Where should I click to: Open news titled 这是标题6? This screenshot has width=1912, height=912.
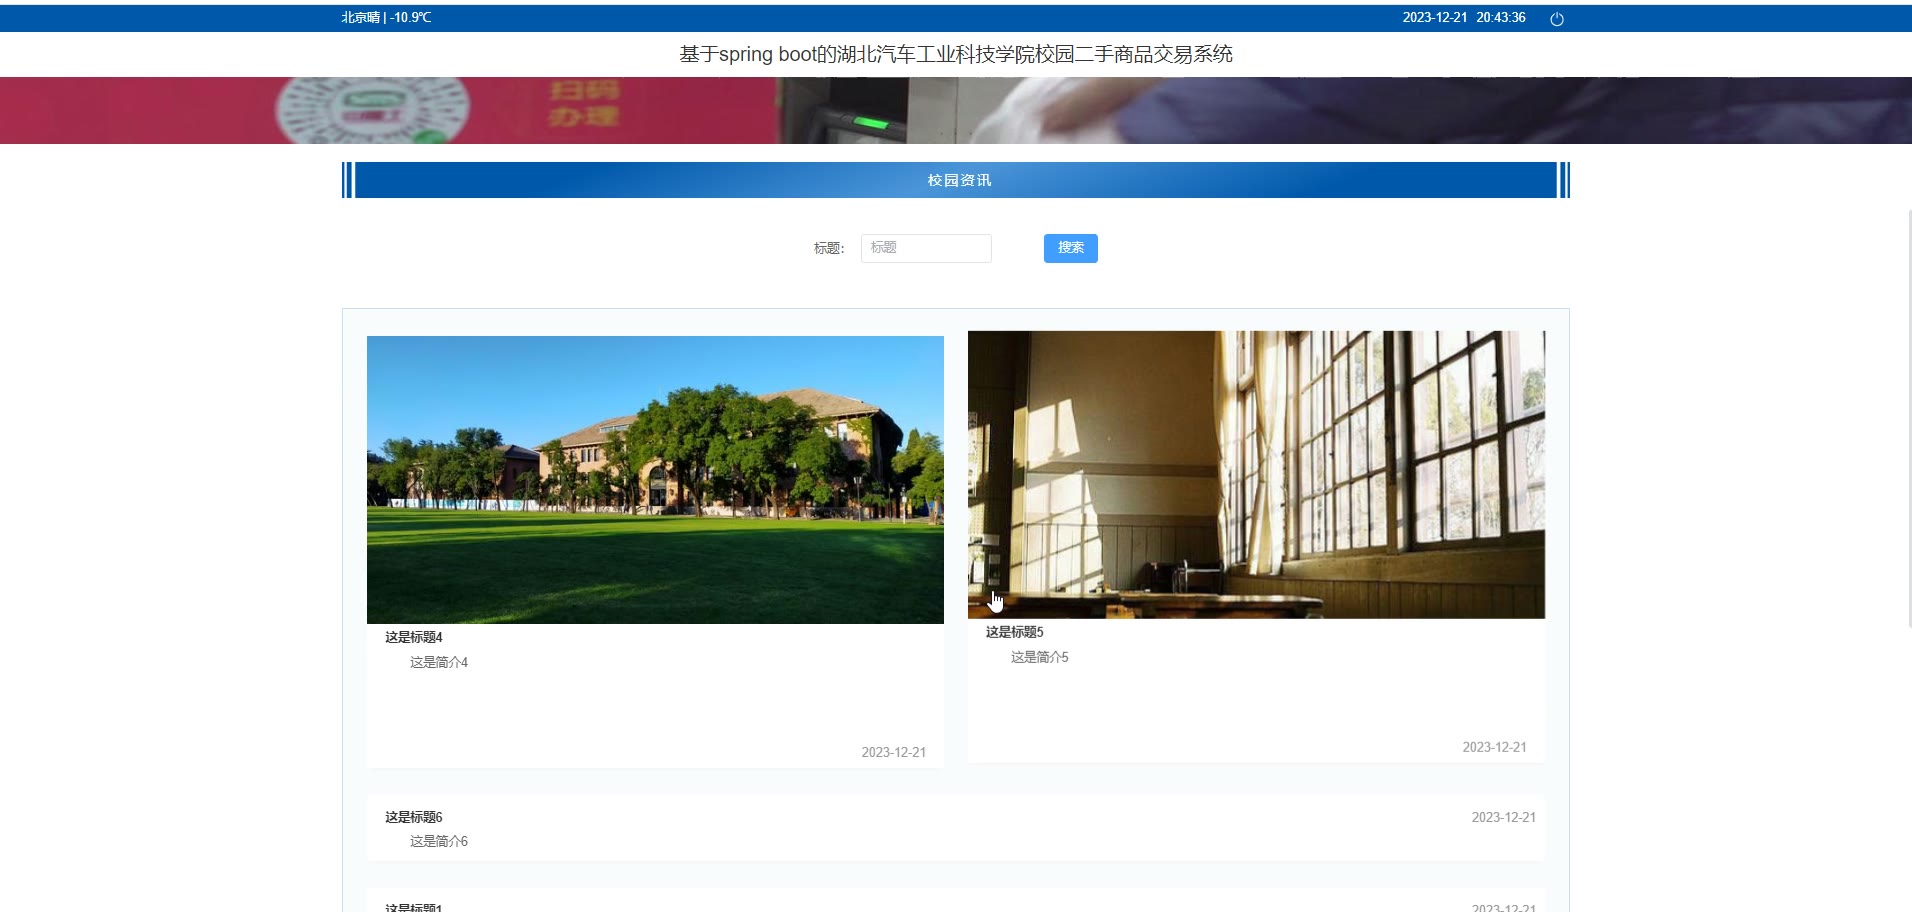click(414, 817)
